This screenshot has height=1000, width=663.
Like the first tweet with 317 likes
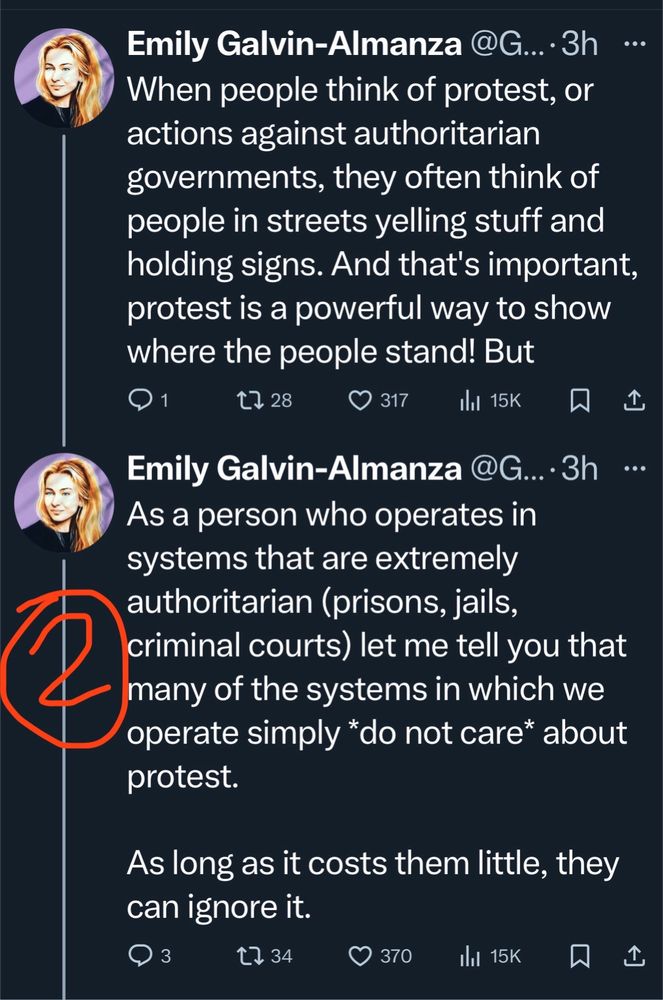coord(360,401)
